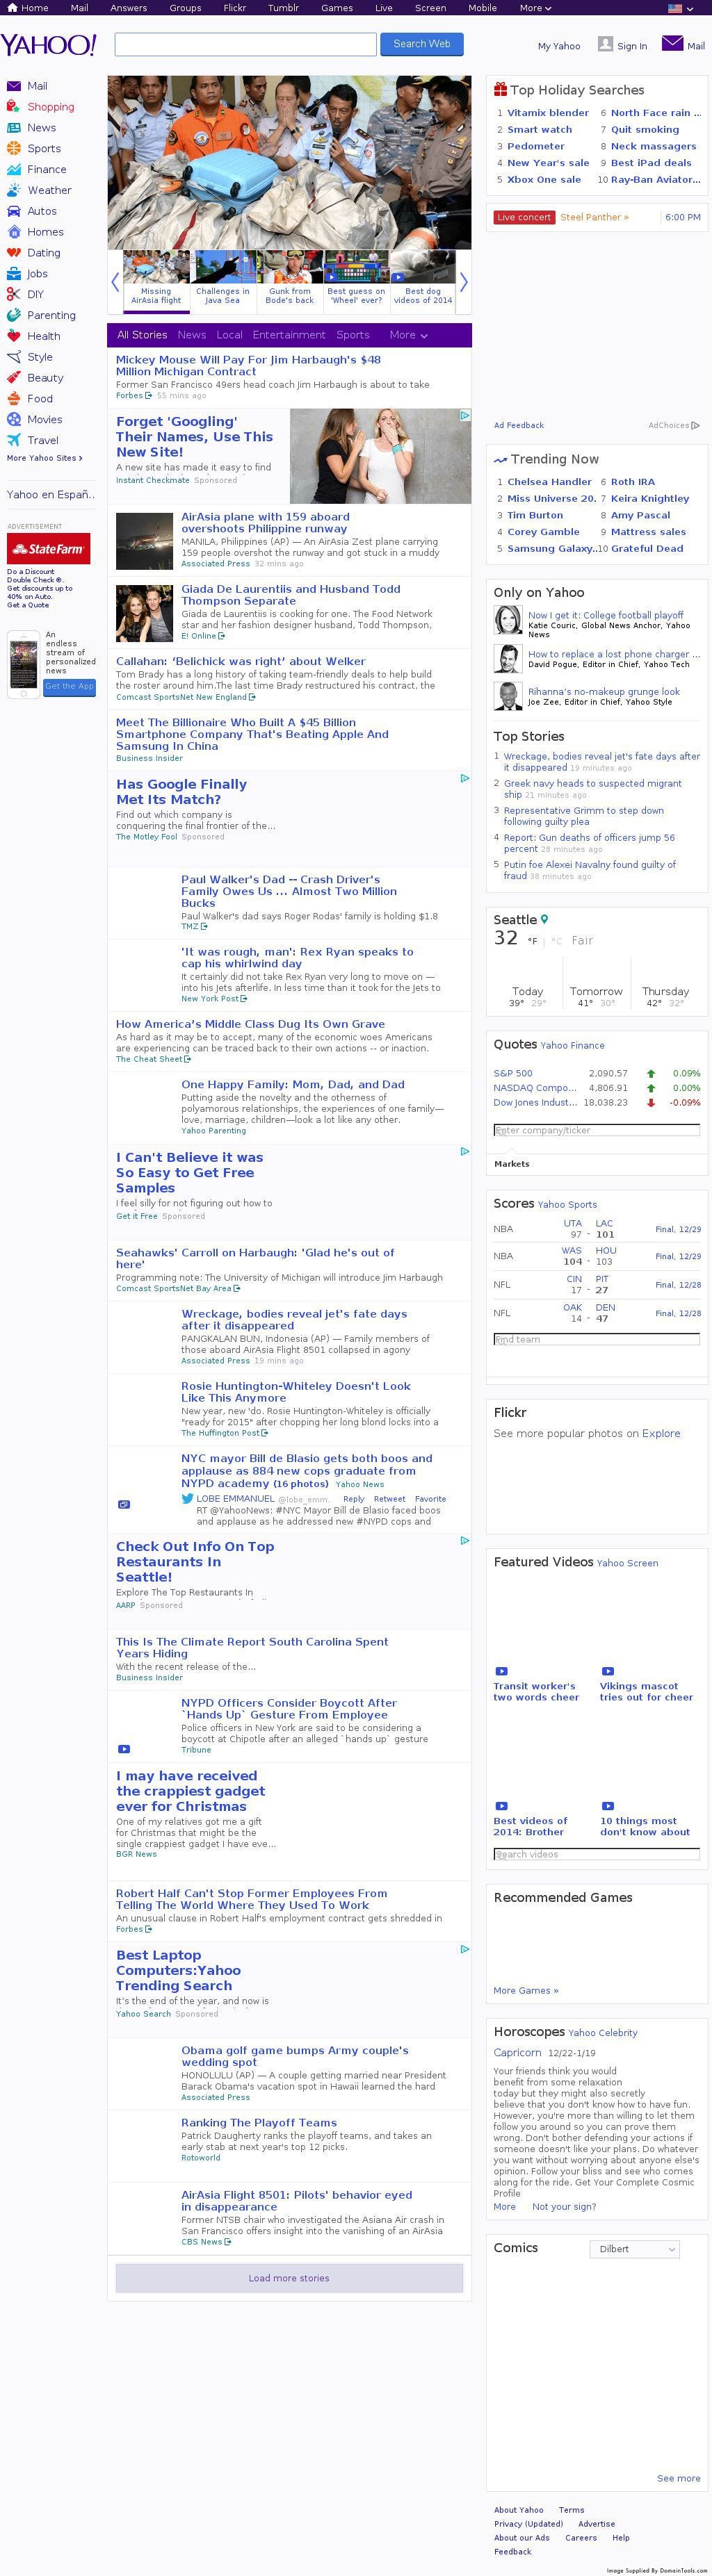Image resolution: width=712 pixels, height=2576 pixels.
Task: Switch to the All Stories tab
Action: tap(142, 335)
